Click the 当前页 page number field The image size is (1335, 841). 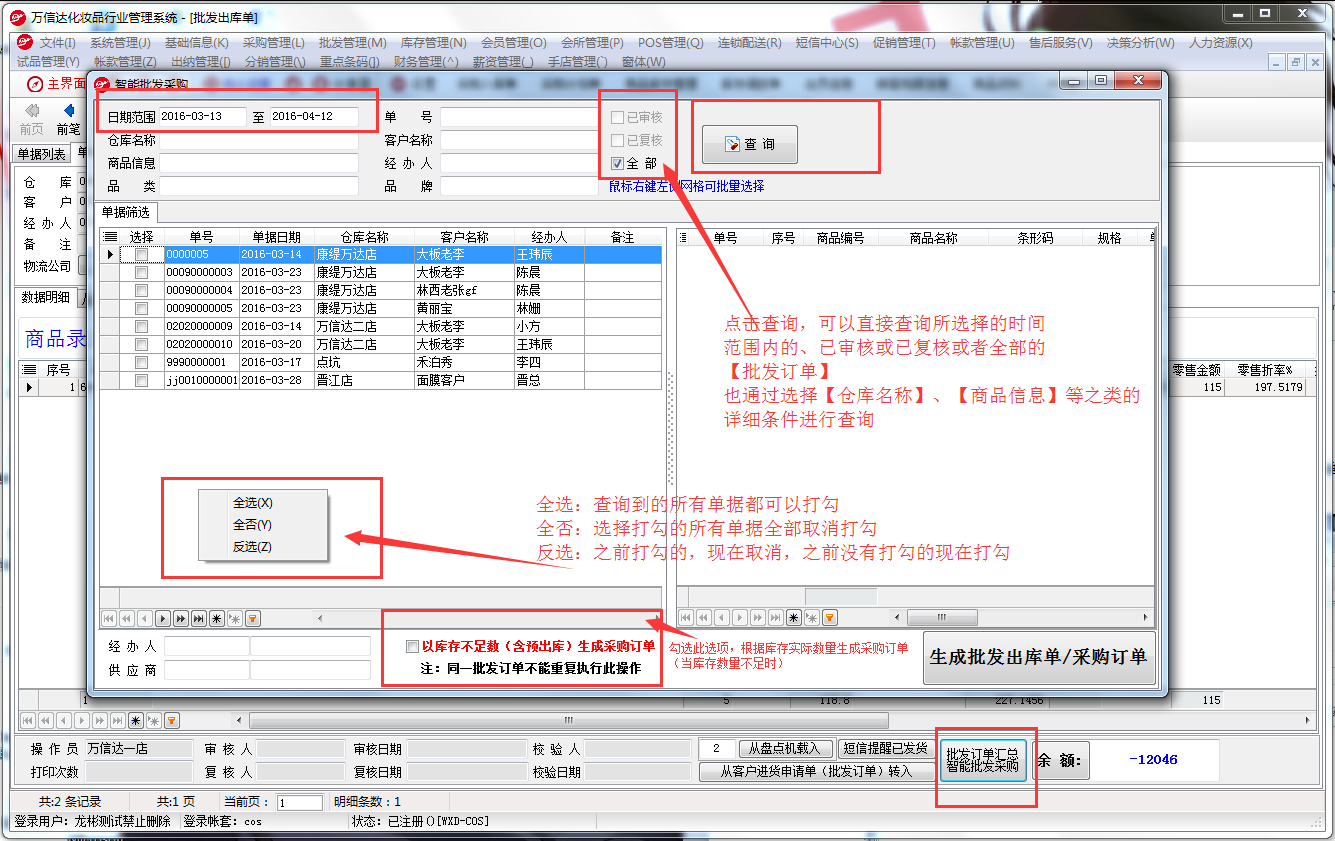tap(299, 803)
